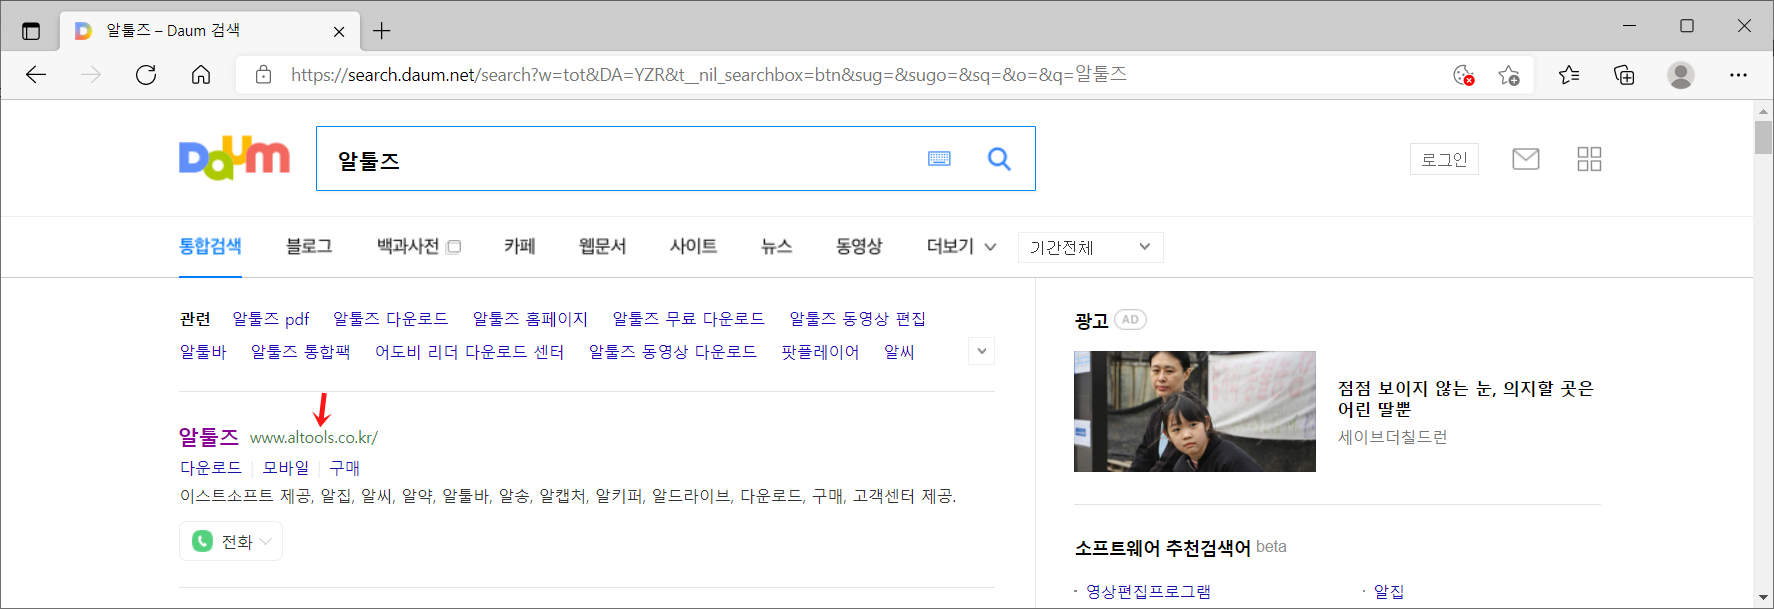Image resolution: width=1774 pixels, height=609 pixels.
Task: Open the tab actions menu icon
Action: point(31,31)
